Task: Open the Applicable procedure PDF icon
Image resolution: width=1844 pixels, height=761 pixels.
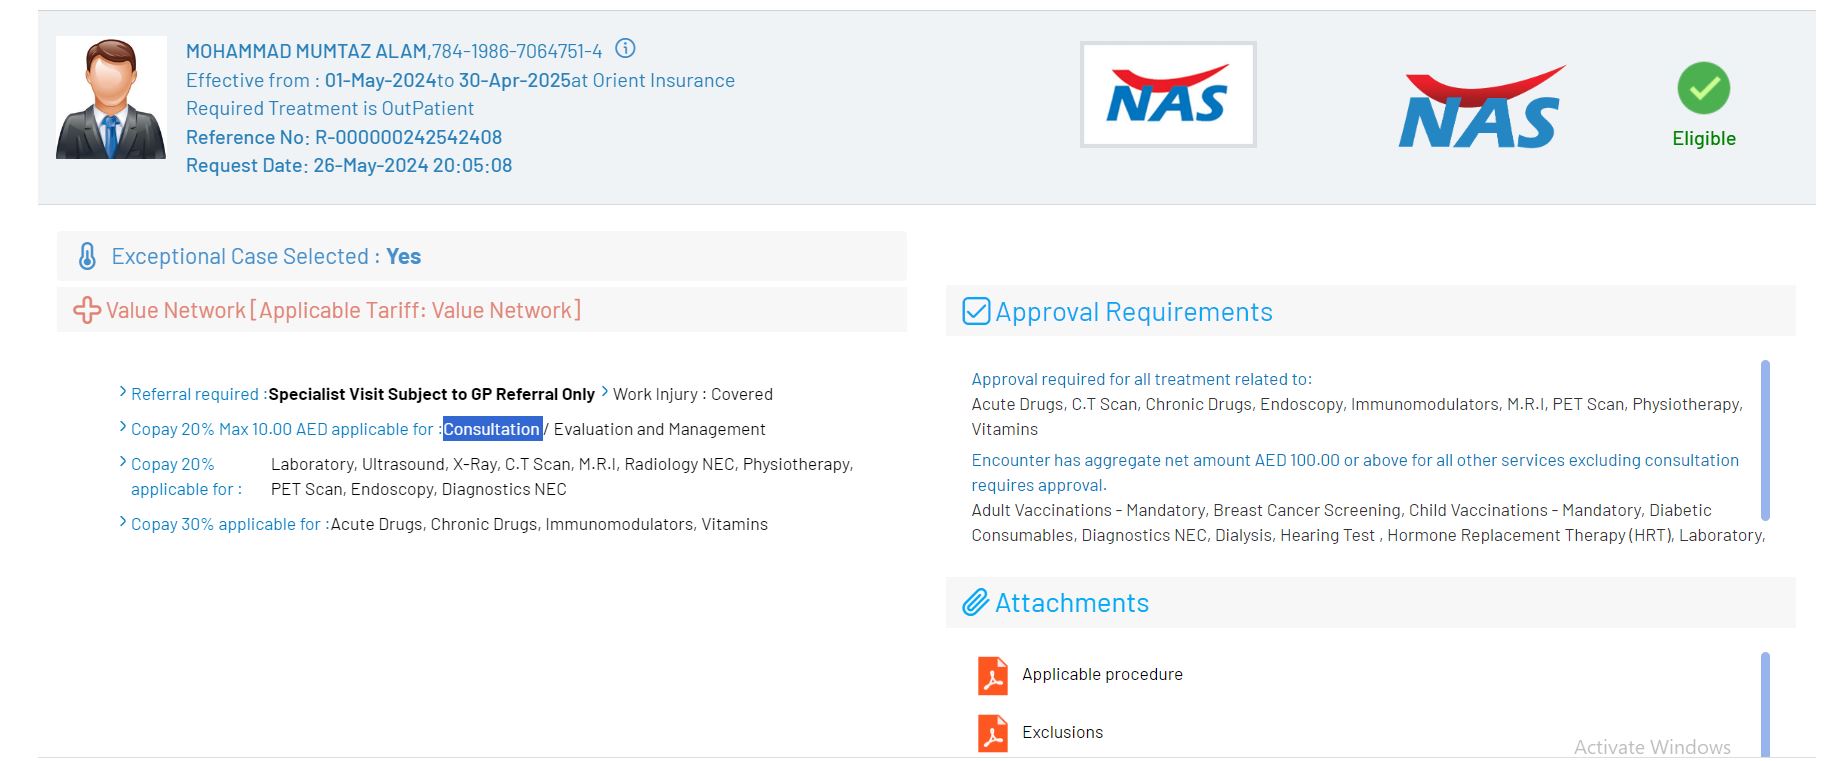Action: pos(992,675)
